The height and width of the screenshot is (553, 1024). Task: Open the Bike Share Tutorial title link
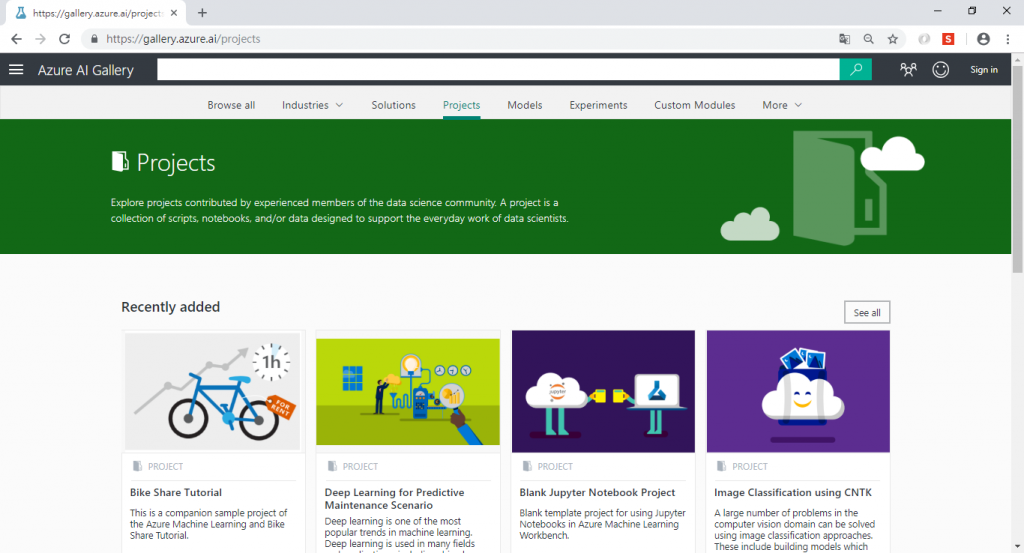pos(176,492)
